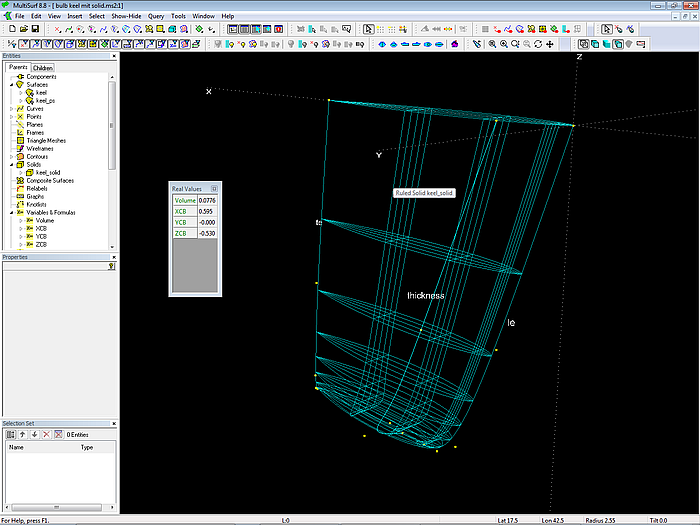The height and width of the screenshot is (525, 700).
Task: Collapse the Surfaces tree node
Action: (11, 85)
